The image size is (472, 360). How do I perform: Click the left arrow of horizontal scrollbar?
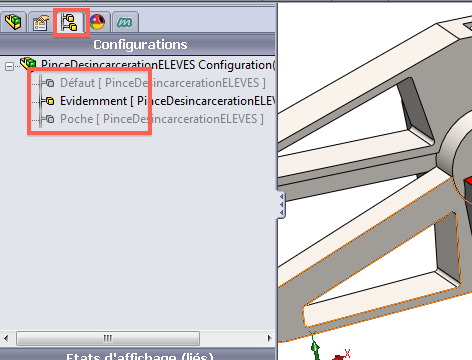point(6,338)
